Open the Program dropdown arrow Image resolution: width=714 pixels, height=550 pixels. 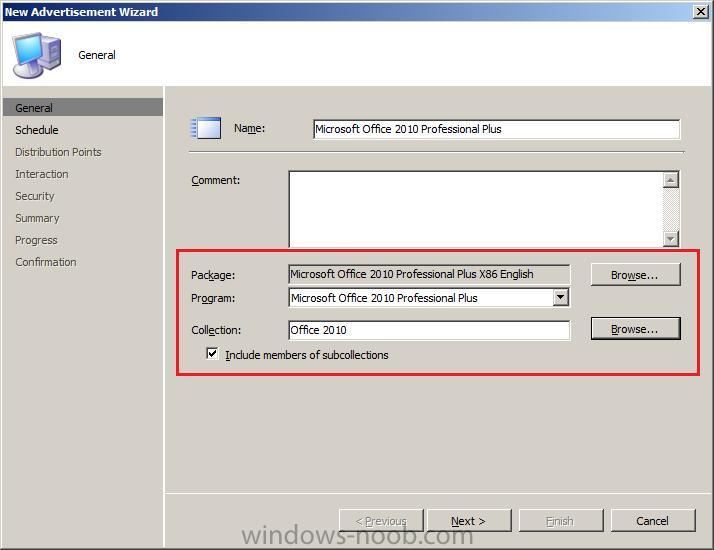pyautogui.click(x=561, y=297)
